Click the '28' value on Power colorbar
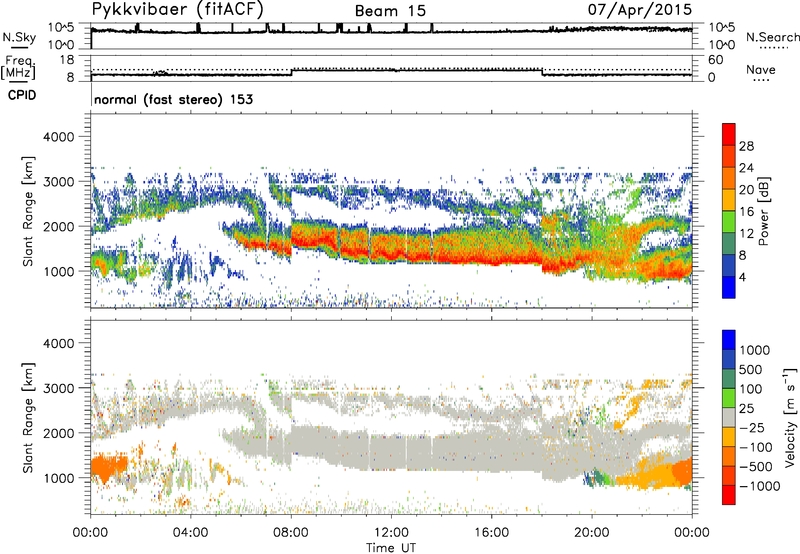Image resolution: width=800 pixels, height=554 pixels. pos(746,146)
